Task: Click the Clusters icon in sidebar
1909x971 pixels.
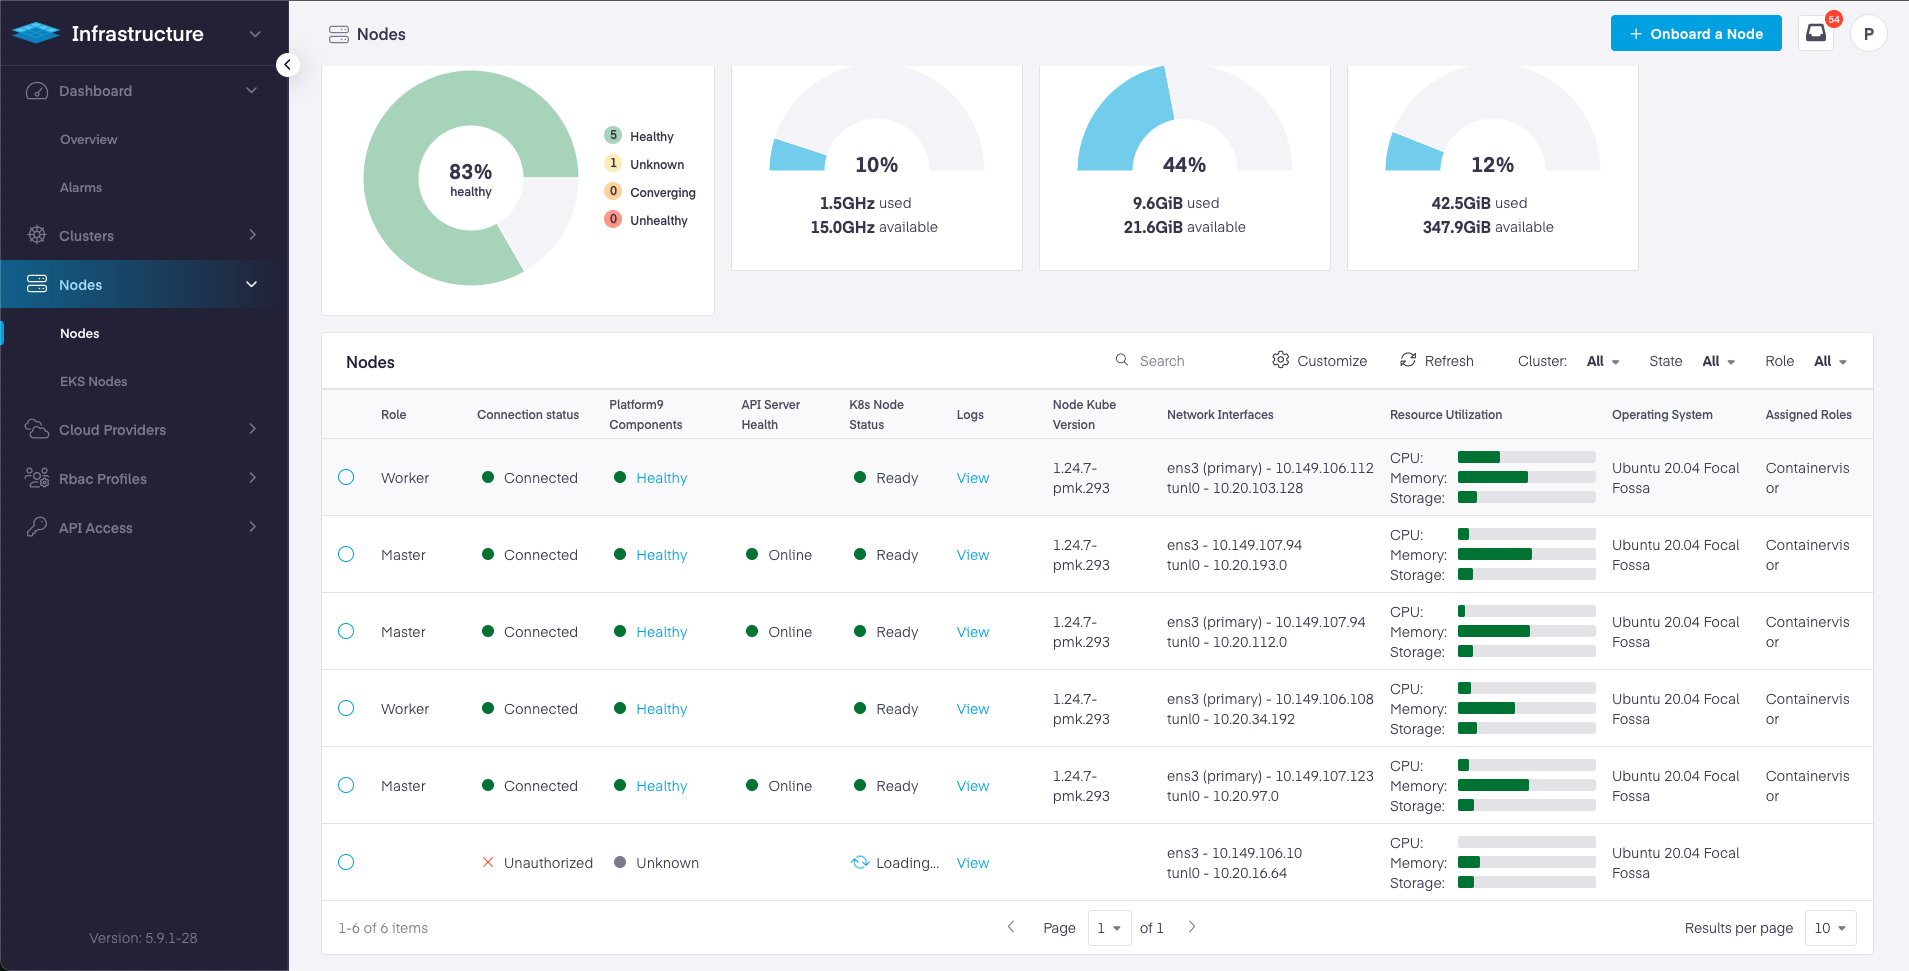Action: click(37, 235)
